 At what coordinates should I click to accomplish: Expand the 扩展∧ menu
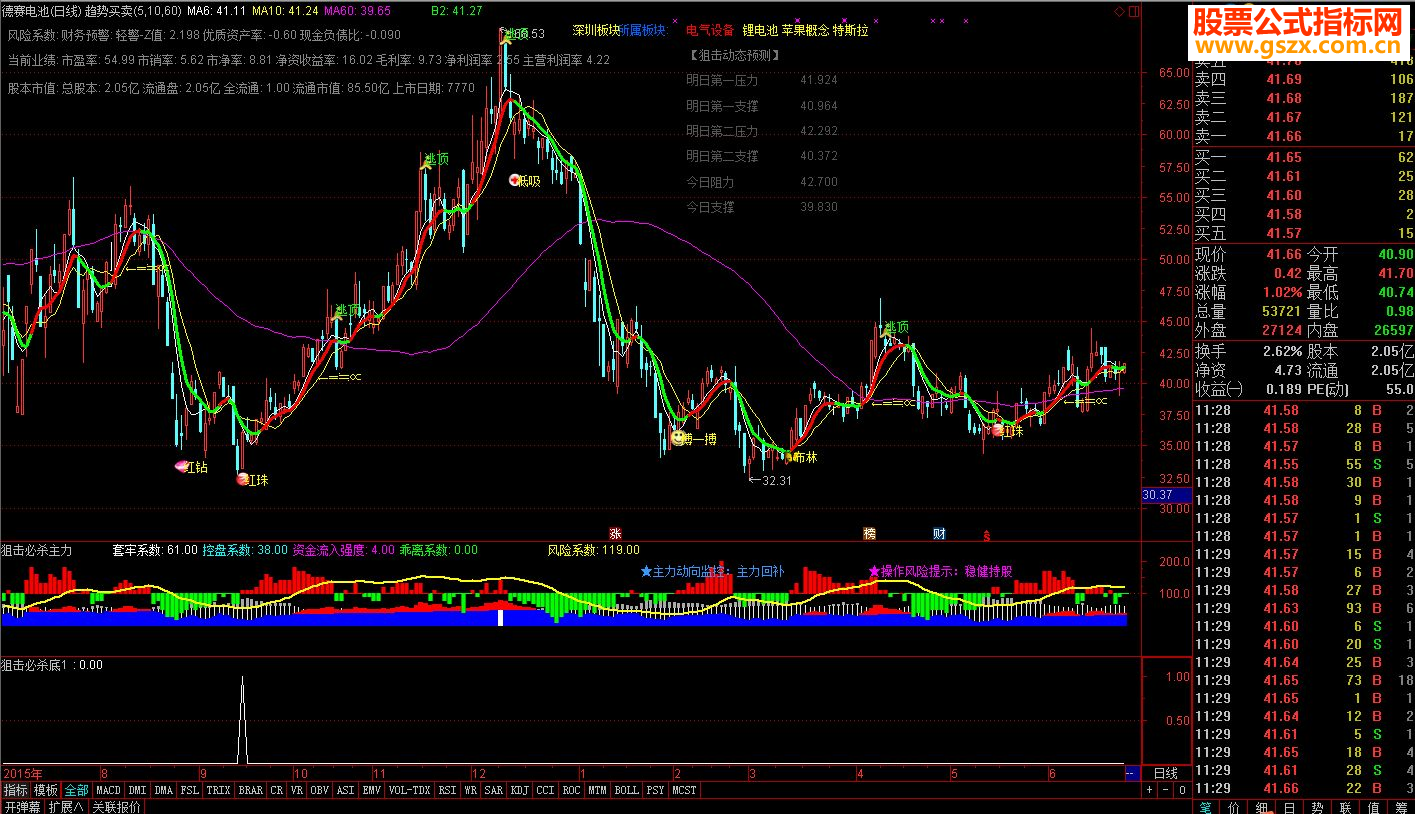[66, 806]
